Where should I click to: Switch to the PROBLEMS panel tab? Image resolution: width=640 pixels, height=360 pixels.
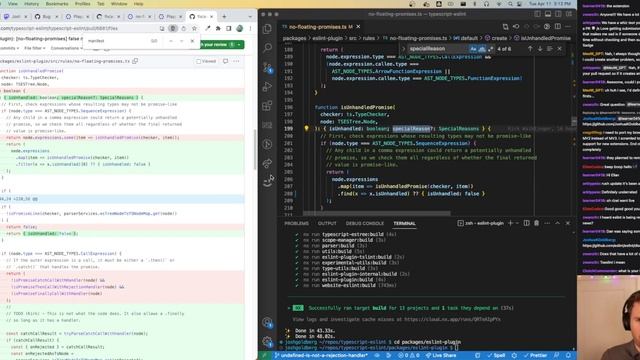click(296, 223)
